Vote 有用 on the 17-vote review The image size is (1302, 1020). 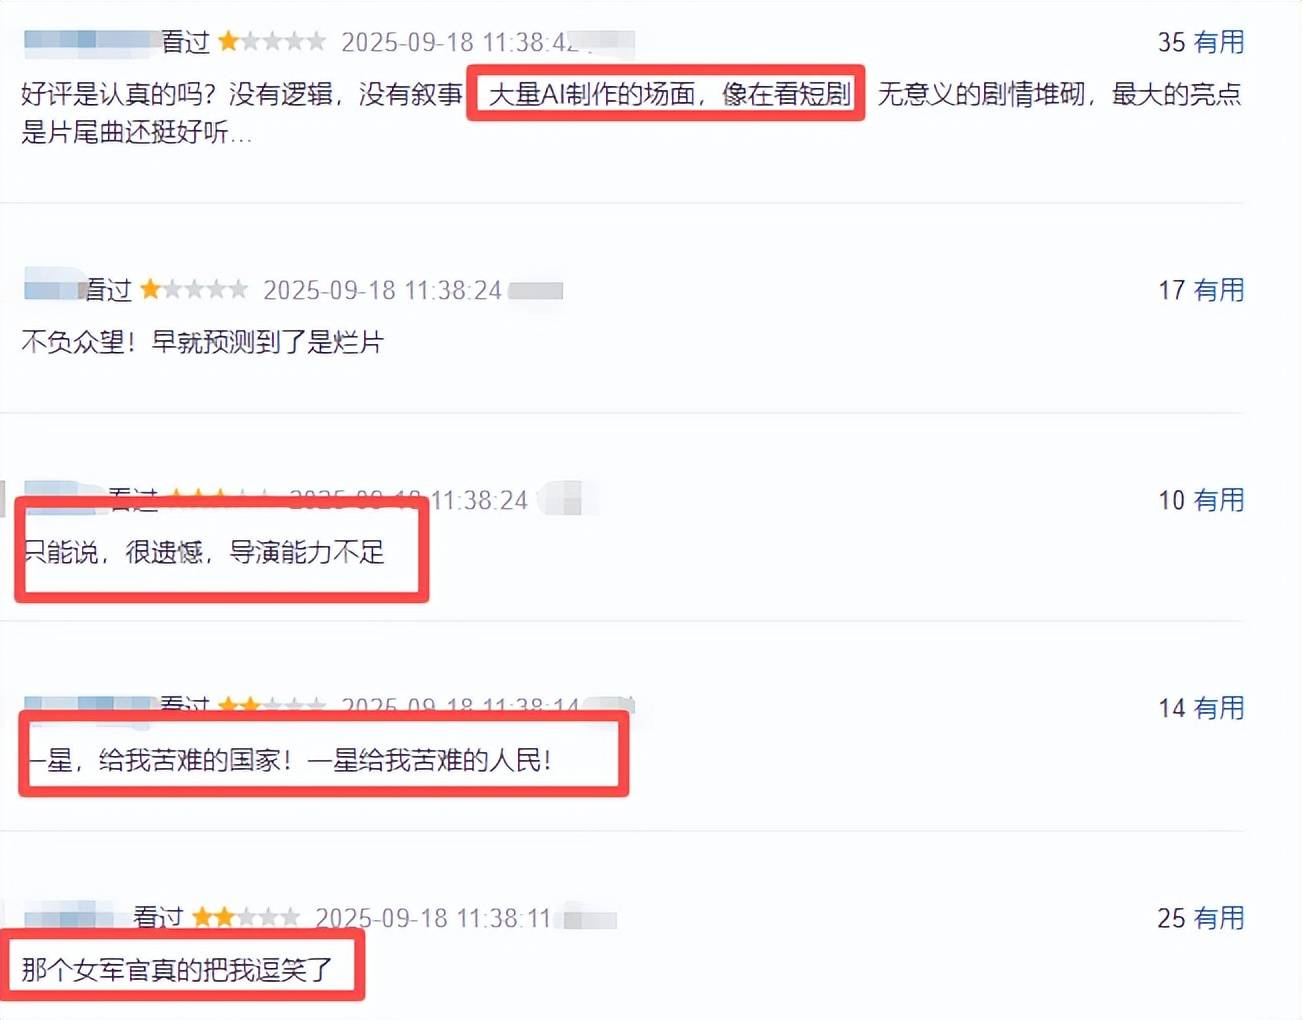(x=1218, y=290)
